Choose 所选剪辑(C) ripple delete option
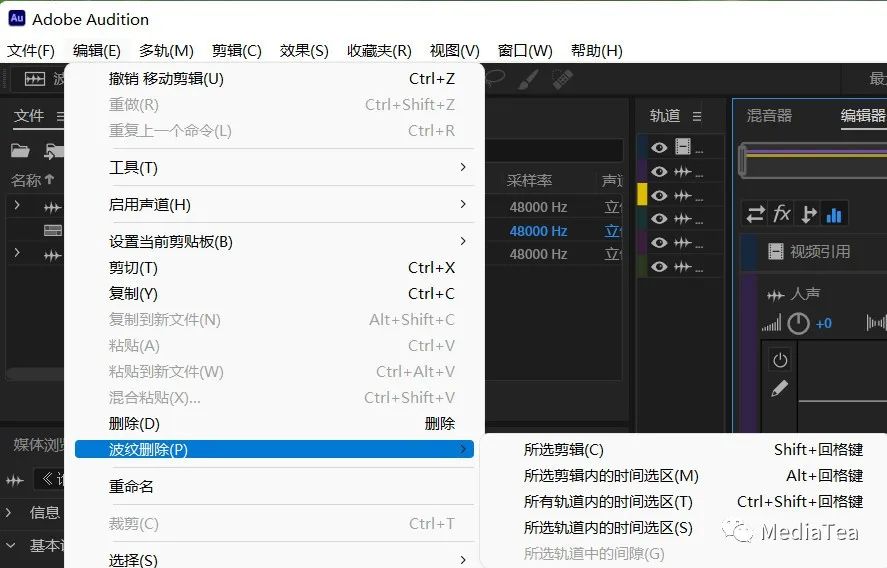This screenshot has height=568, width=887. pyautogui.click(x=693, y=450)
